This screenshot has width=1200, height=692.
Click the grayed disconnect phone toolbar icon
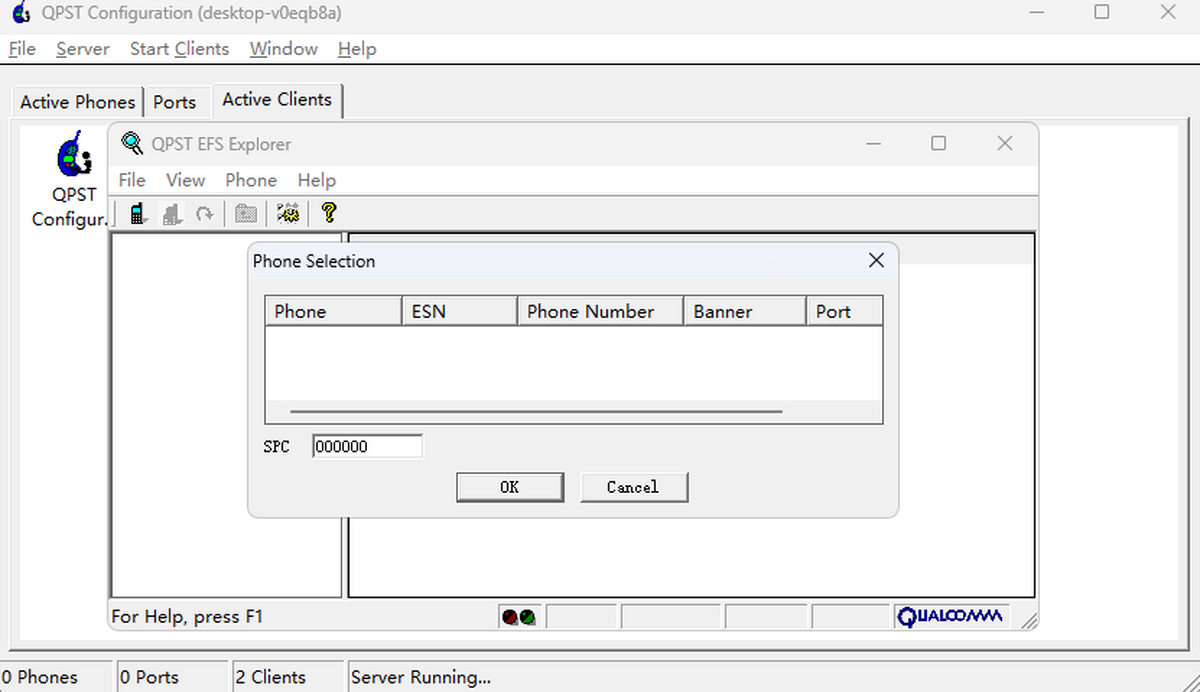[172, 213]
